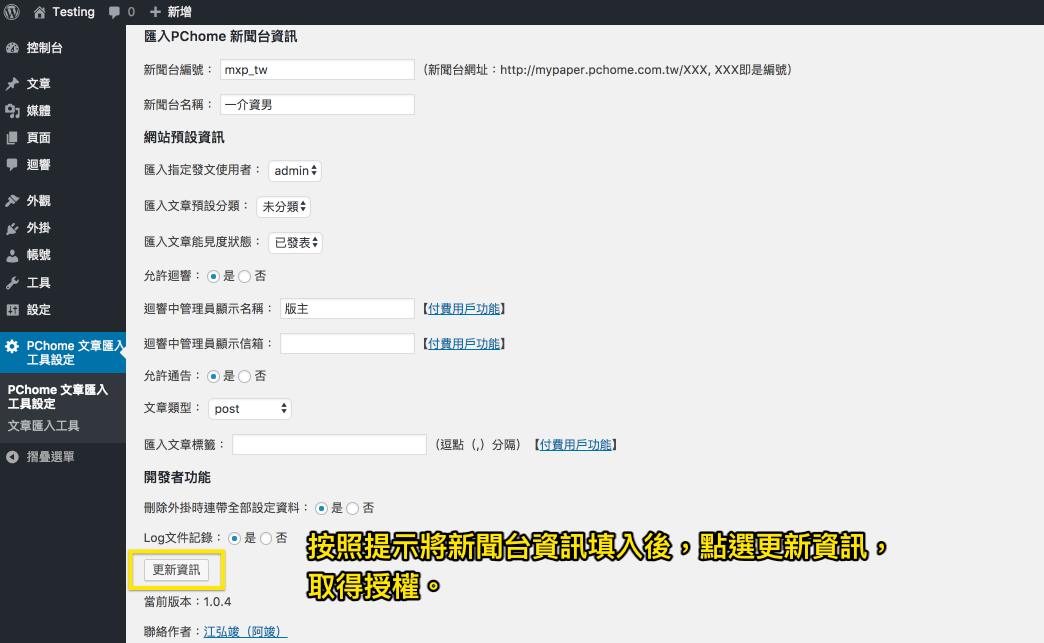Click the 迴響 comment icon in sidebar
The width and height of the screenshot is (1044, 643).
tap(12, 164)
